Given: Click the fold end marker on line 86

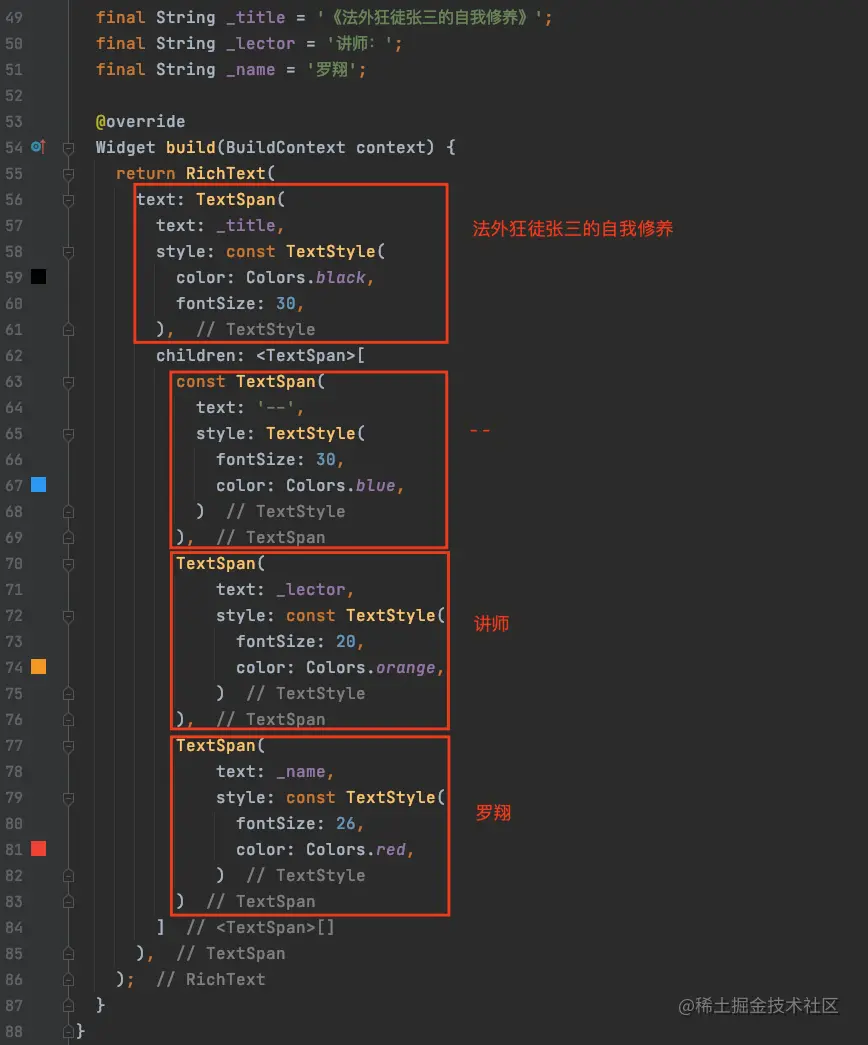Looking at the screenshot, I should (68, 980).
